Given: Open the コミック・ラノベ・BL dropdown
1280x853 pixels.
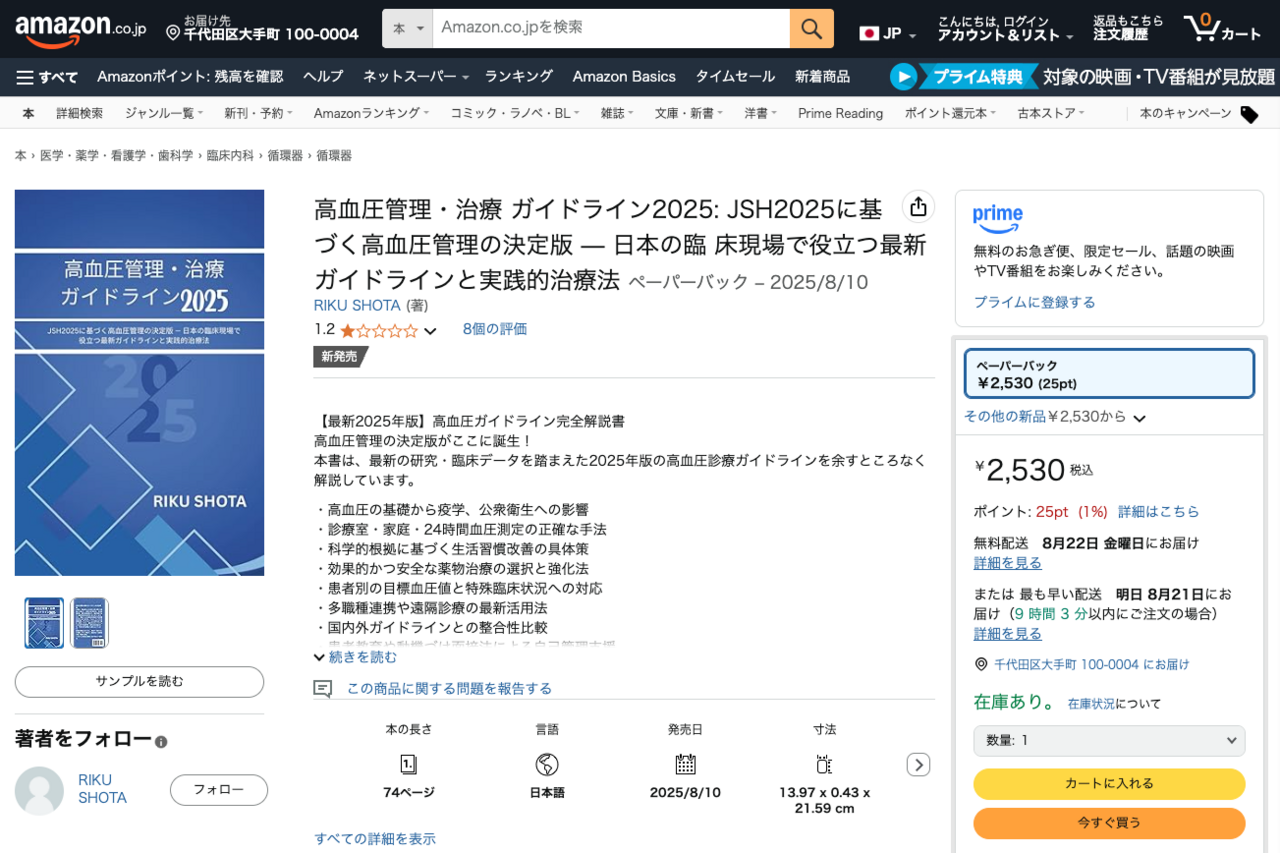Looking at the screenshot, I should pyautogui.click(x=514, y=114).
